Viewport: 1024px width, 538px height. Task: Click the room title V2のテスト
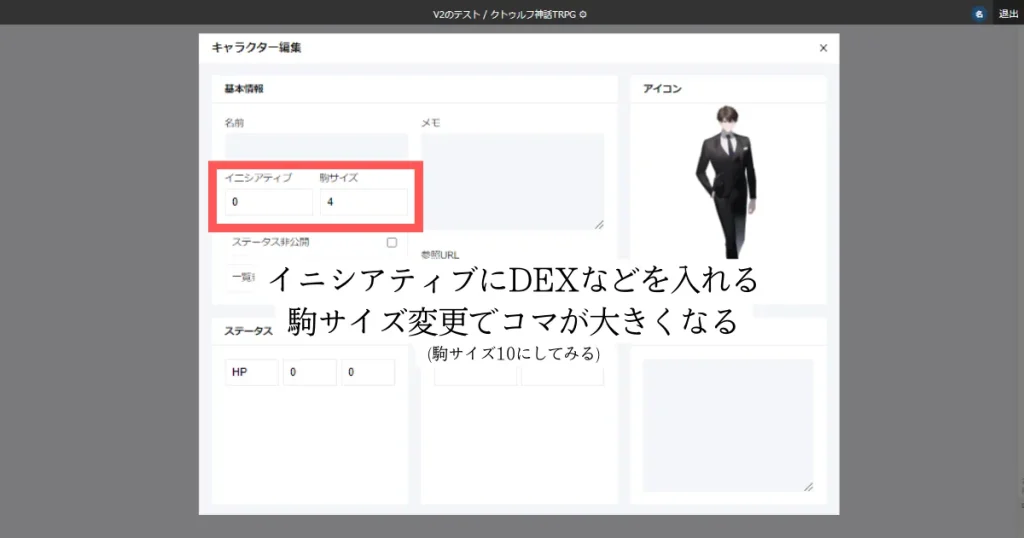coord(456,14)
